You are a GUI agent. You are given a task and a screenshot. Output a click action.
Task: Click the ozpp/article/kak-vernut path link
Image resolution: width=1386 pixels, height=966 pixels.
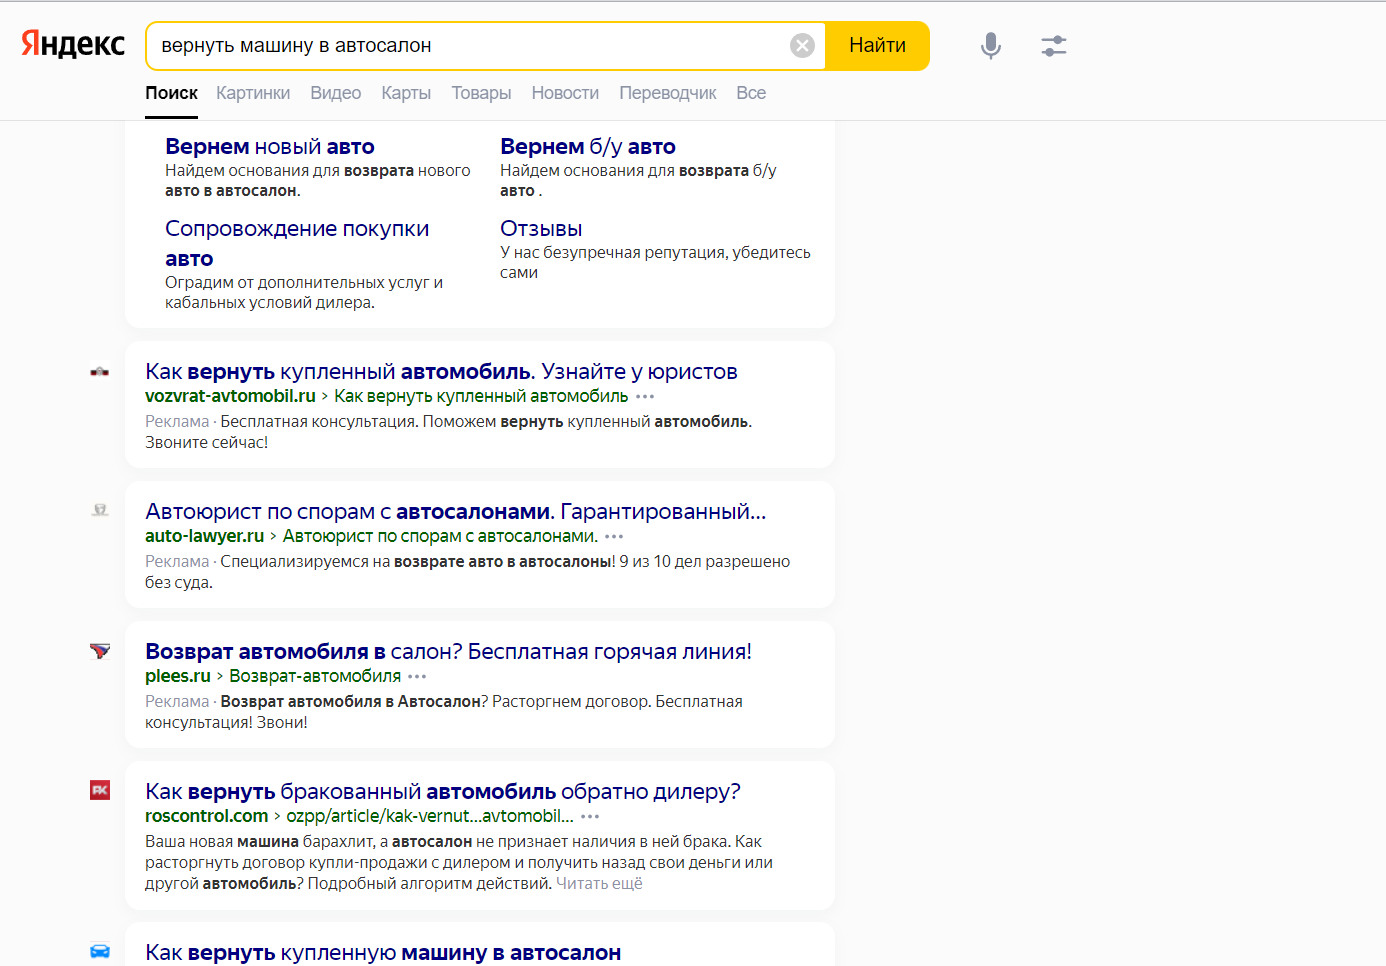pos(430,816)
